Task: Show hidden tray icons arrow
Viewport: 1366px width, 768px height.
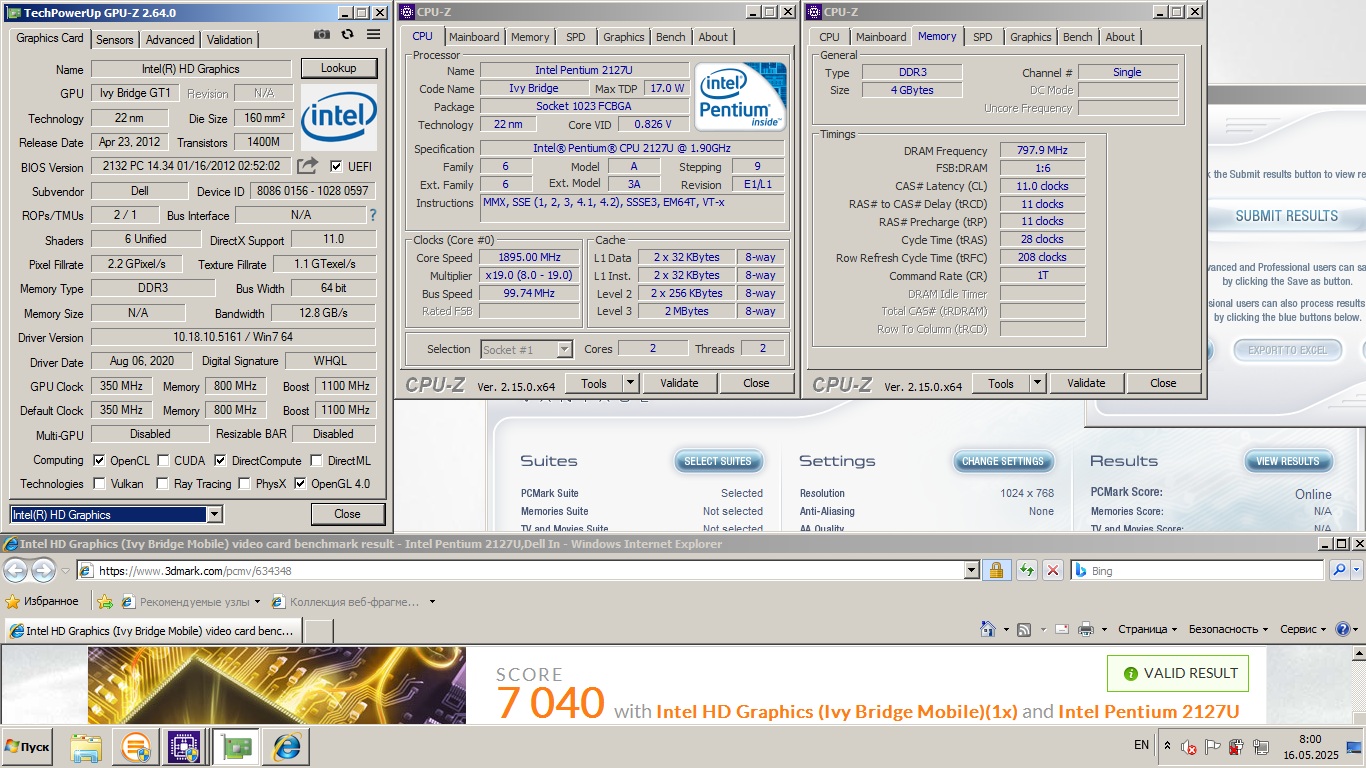Action: 1167,746
